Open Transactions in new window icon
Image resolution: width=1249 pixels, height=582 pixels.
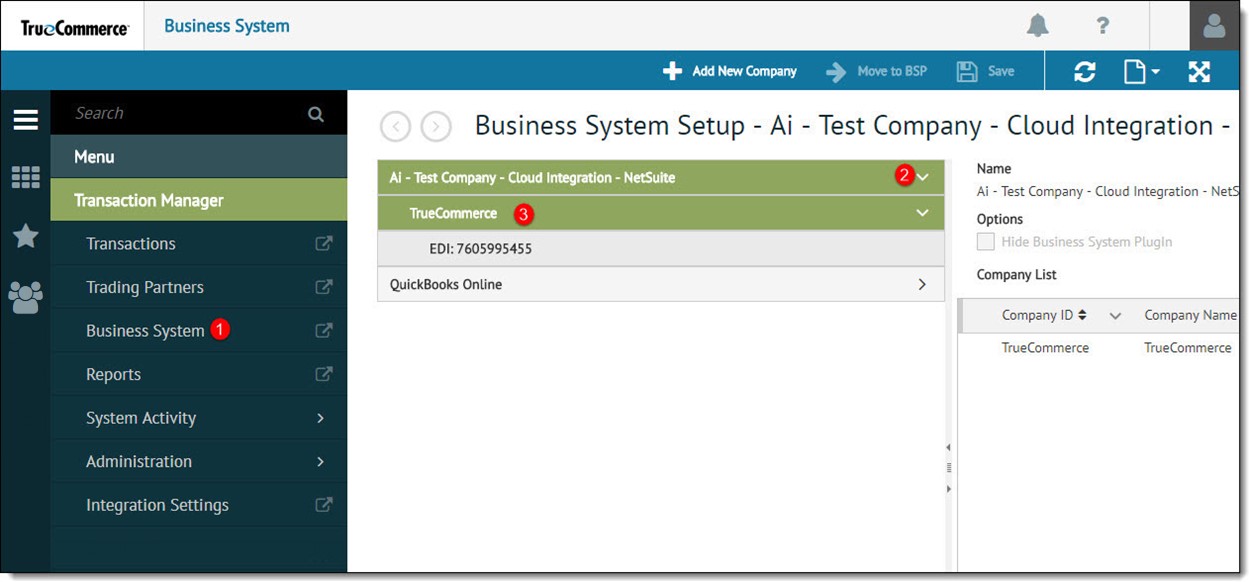click(323, 243)
